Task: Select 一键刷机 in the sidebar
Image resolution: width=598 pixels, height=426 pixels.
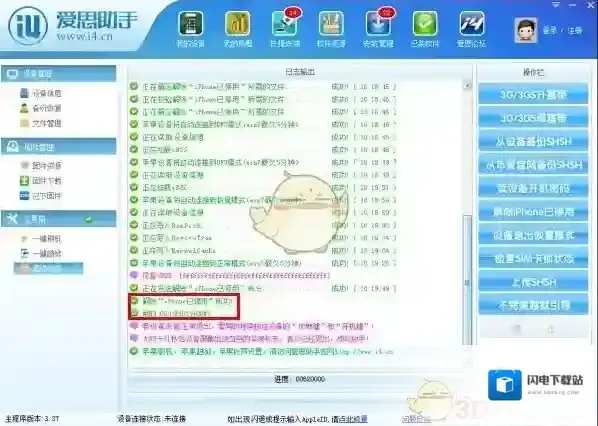Action: pyautogui.click(x=47, y=239)
